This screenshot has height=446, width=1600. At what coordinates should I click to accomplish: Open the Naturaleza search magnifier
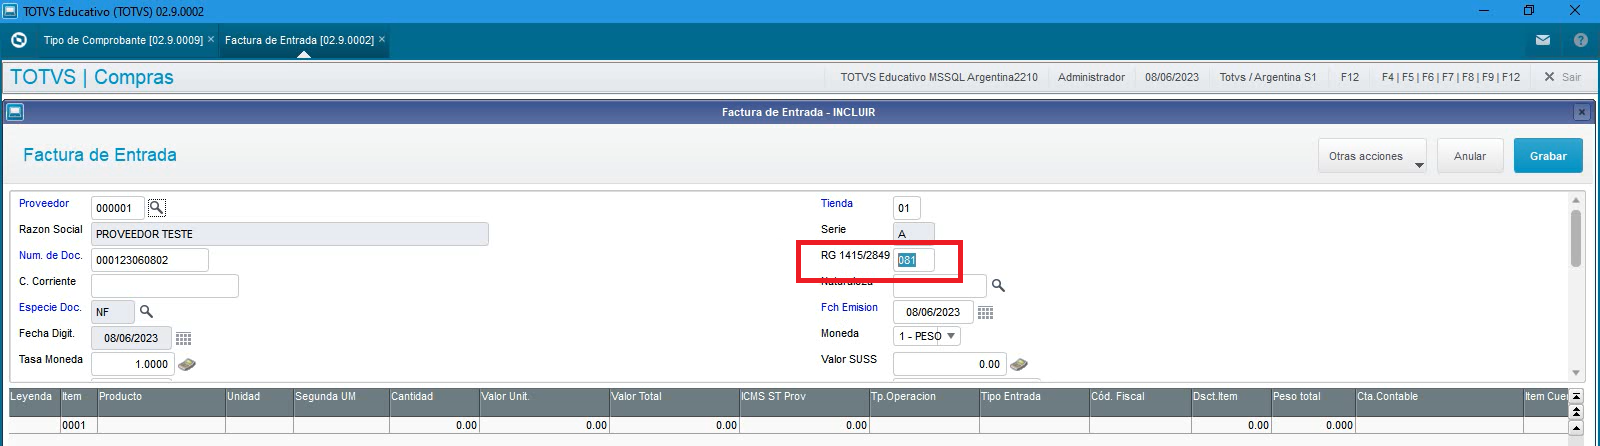(x=998, y=286)
